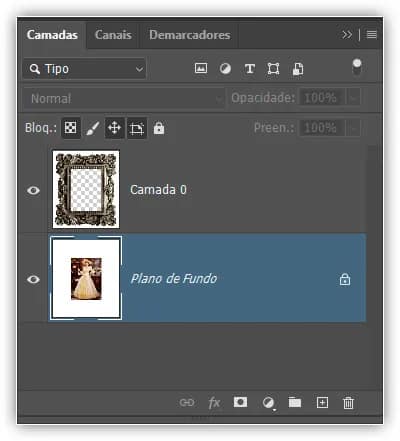The image size is (400, 441).
Task: Open the Tipo filter dropdown
Action: (x=85, y=69)
